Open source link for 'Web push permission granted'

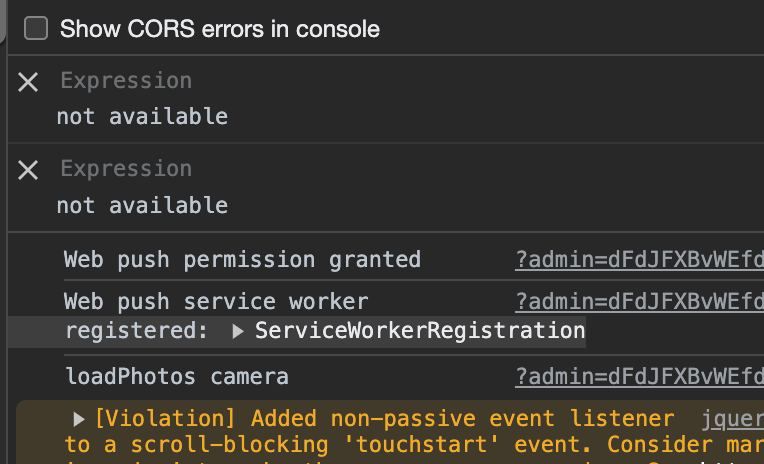(x=638, y=260)
